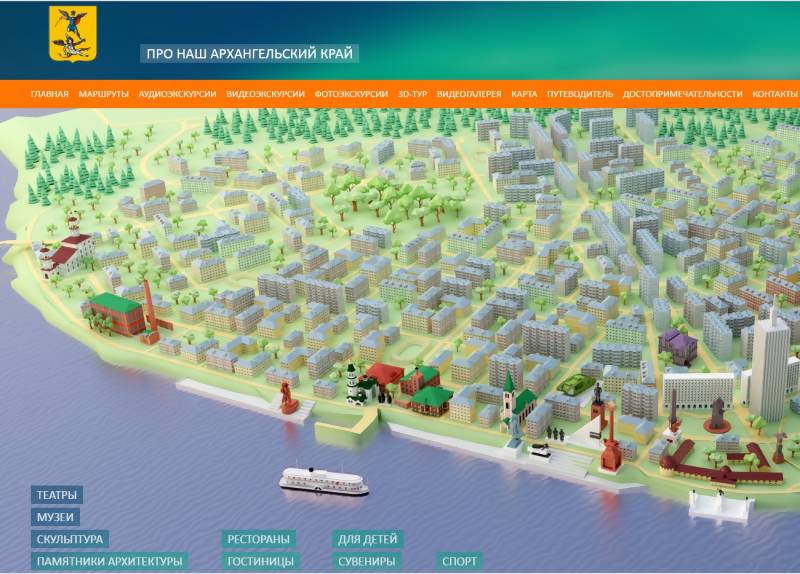The width and height of the screenshot is (800, 574).
Task: Show ТЕАТРЫ on the map
Action: pos(56,495)
